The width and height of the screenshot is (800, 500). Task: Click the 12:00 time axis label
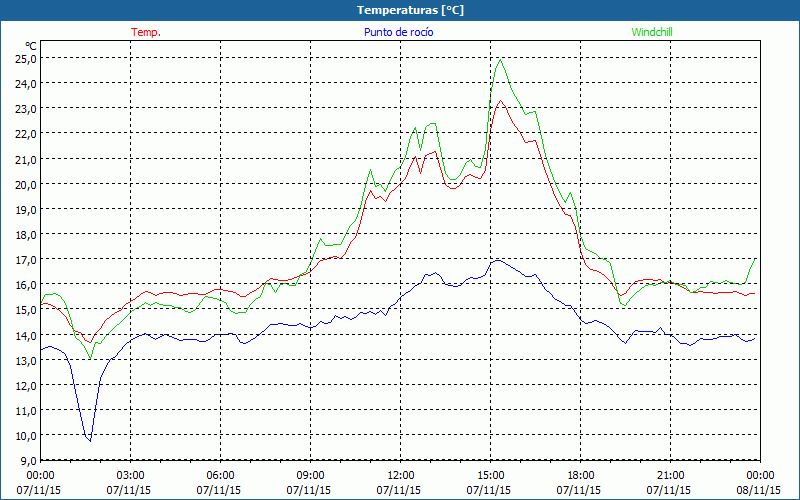pos(401,476)
